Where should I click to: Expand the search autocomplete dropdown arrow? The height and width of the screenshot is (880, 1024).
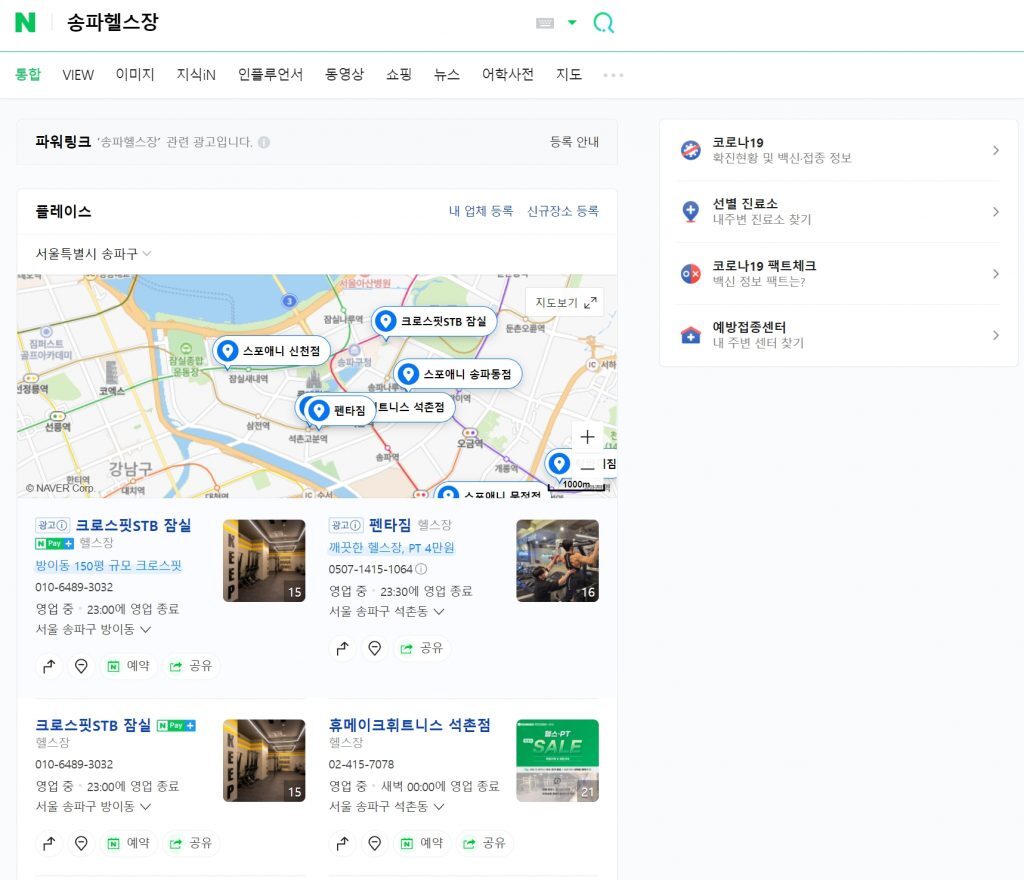(572, 23)
